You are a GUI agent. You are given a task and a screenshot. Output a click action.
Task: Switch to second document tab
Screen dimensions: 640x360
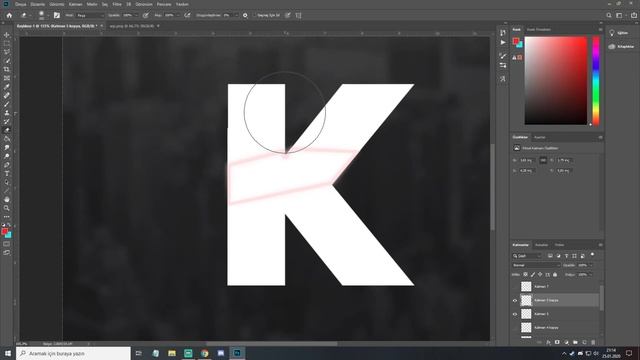pyautogui.click(x=132, y=26)
